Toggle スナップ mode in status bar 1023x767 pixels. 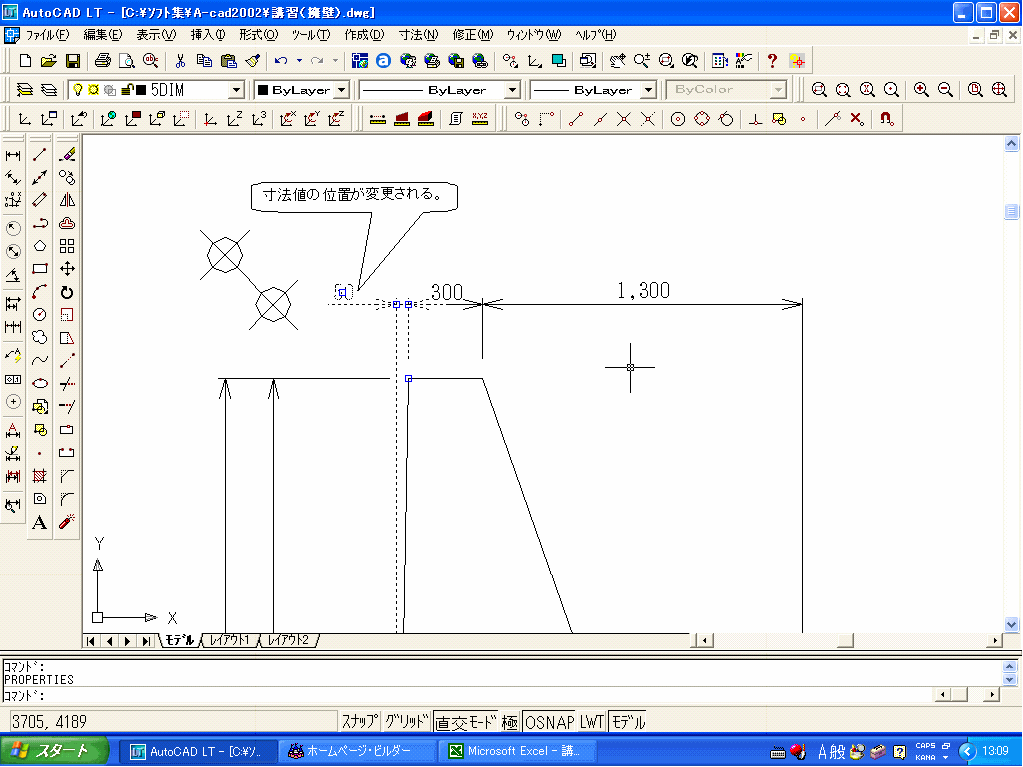(x=359, y=721)
